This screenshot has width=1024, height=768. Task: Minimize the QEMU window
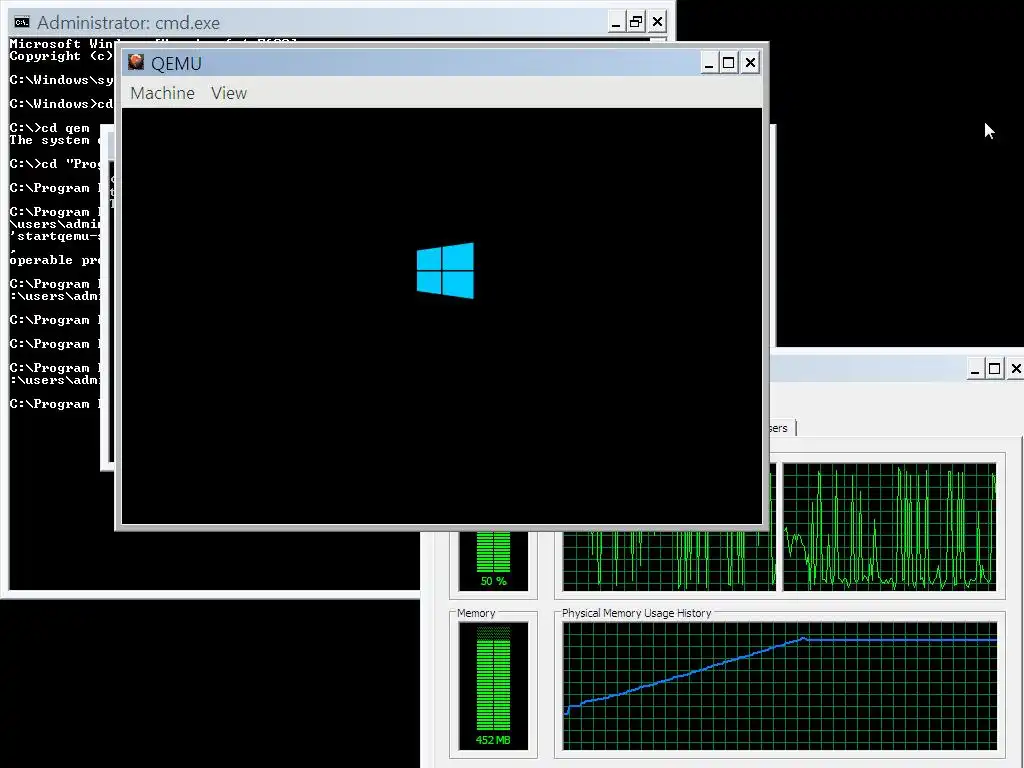[x=709, y=63]
